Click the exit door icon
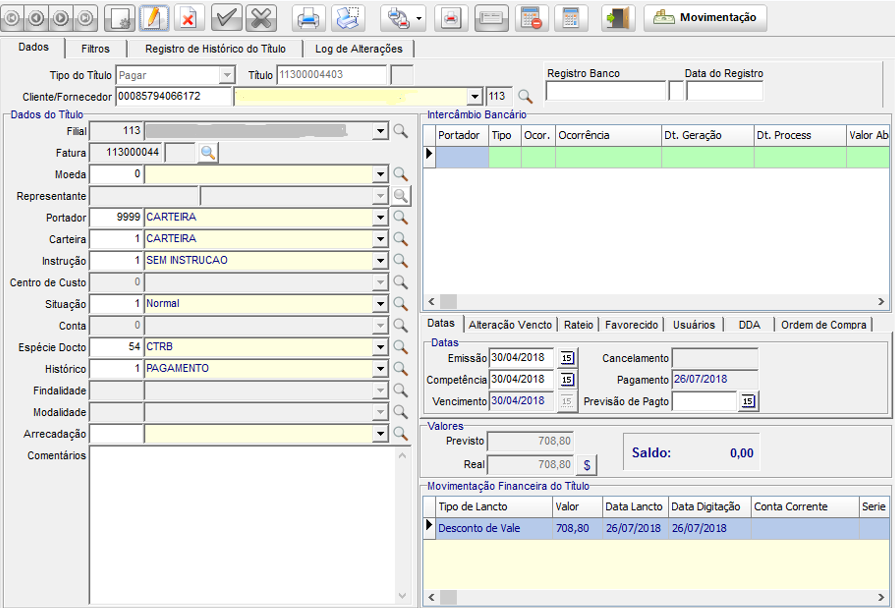Image resolution: width=895 pixels, height=608 pixels. pos(617,18)
